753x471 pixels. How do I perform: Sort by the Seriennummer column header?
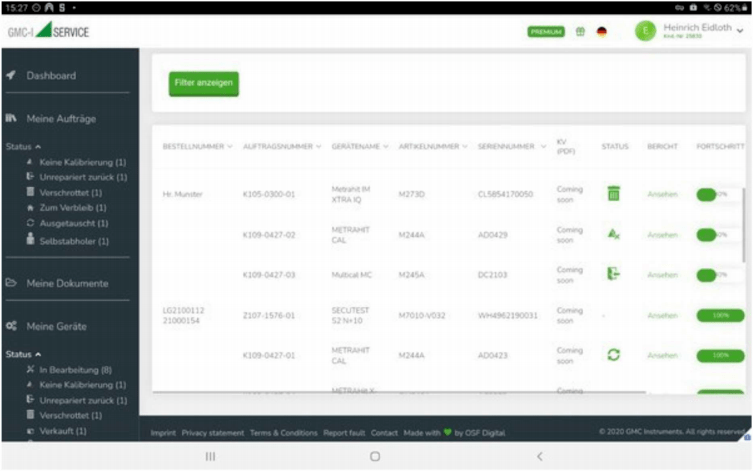(512, 147)
